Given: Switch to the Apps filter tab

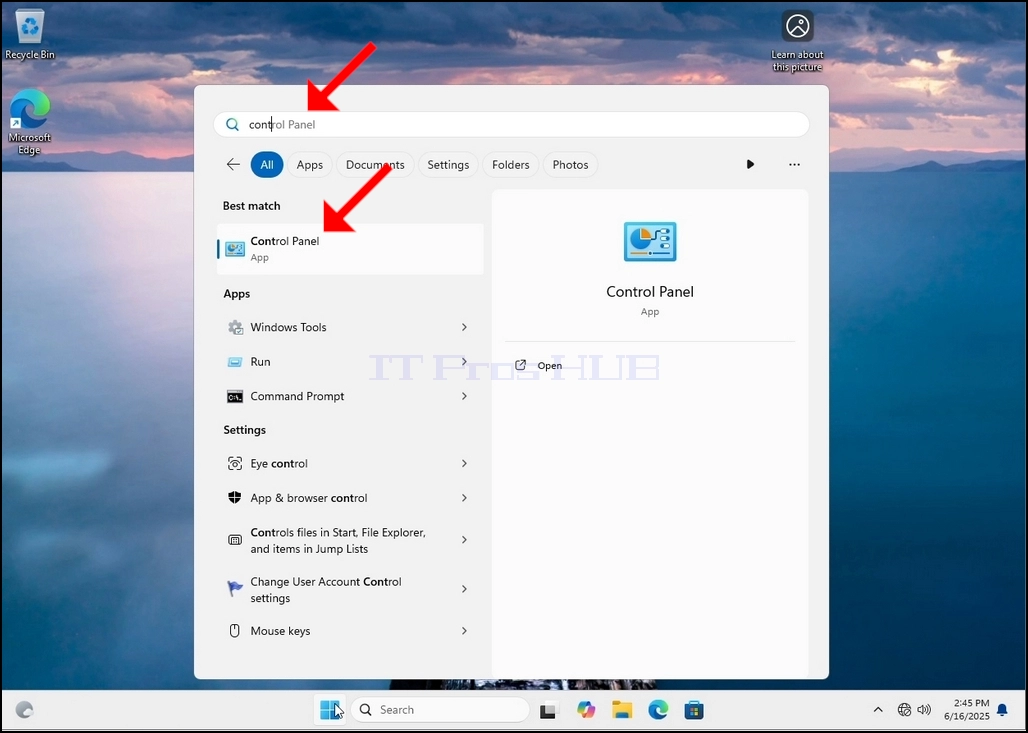Looking at the screenshot, I should (x=309, y=165).
